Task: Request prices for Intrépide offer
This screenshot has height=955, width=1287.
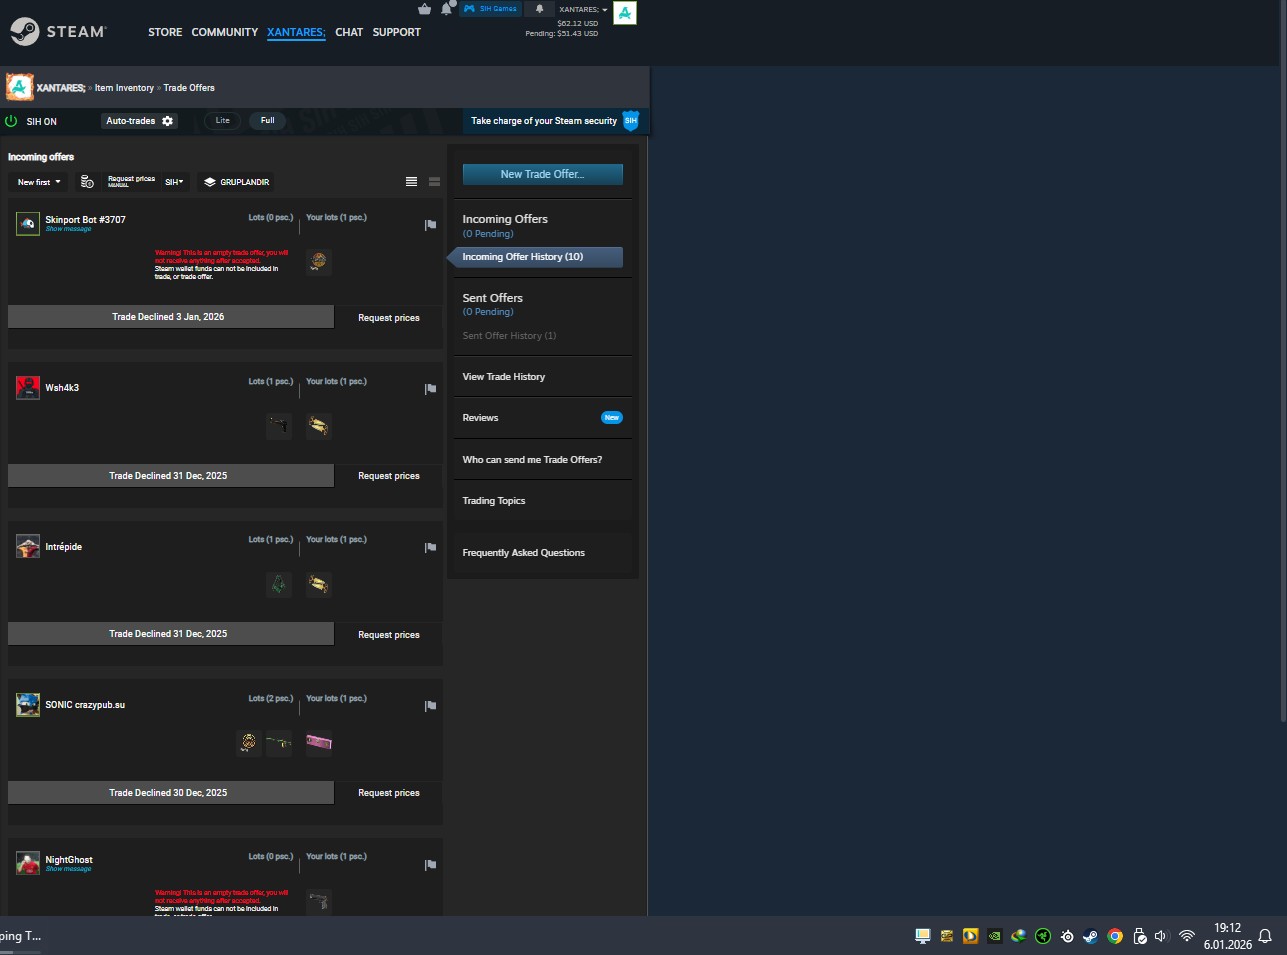Action: 389,635
